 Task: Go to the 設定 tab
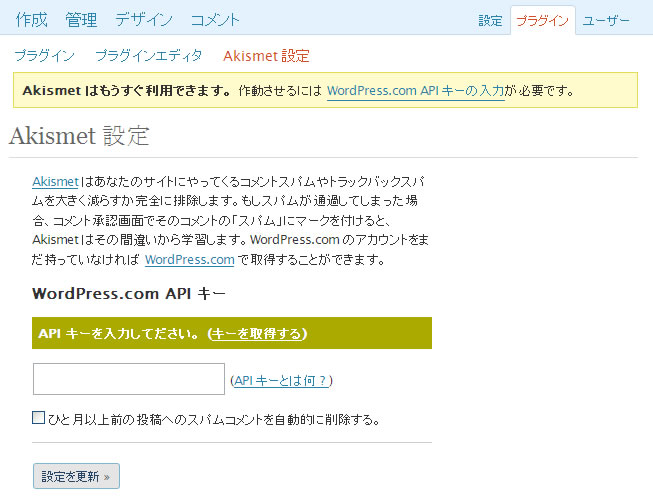pos(490,20)
